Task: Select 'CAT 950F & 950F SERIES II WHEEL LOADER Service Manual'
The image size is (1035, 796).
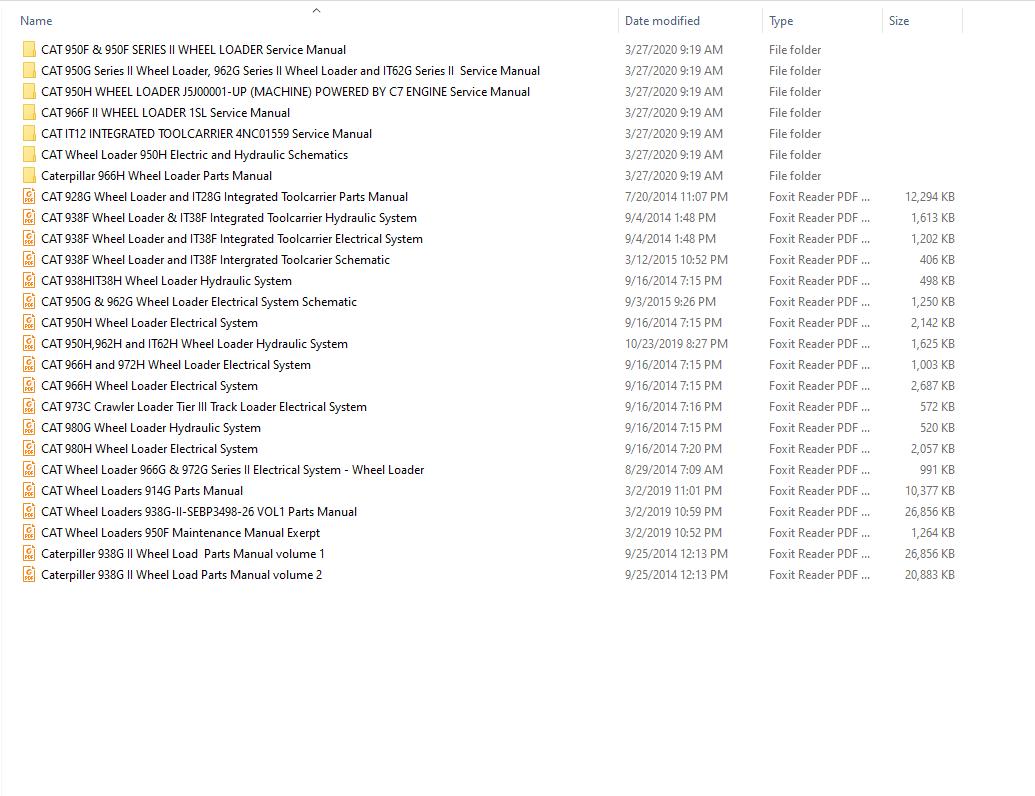Action: coord(193,50)
